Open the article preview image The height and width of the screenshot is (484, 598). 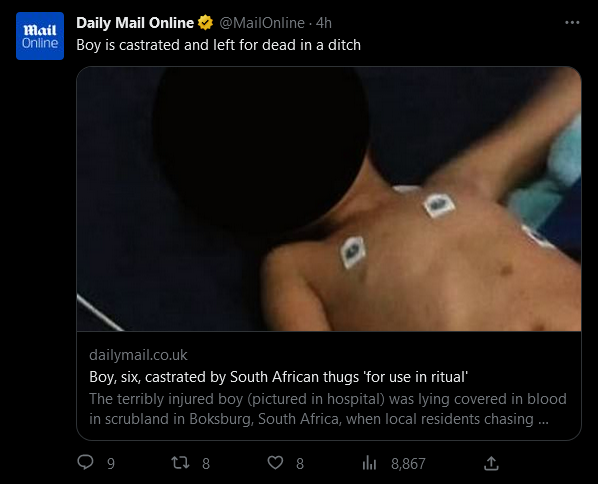(x=329, y=199)
